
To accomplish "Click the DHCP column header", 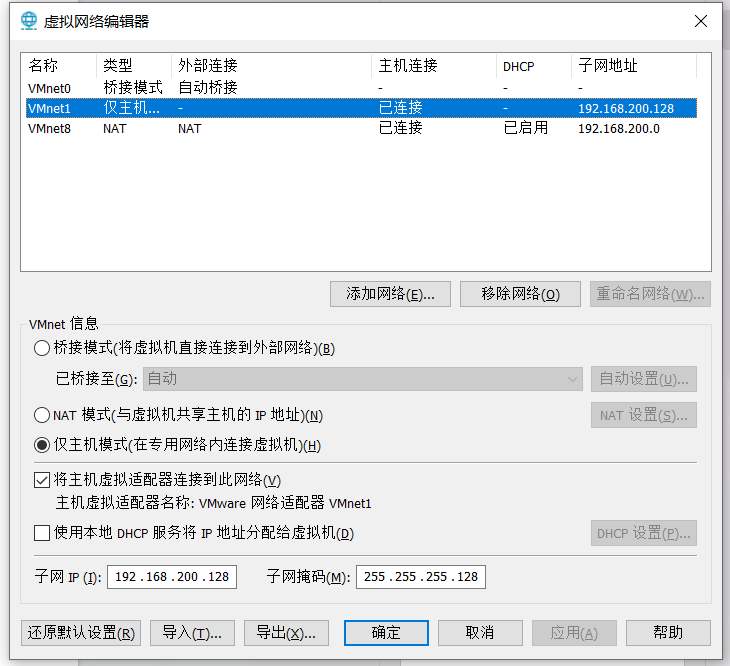I will coord(534,66).
